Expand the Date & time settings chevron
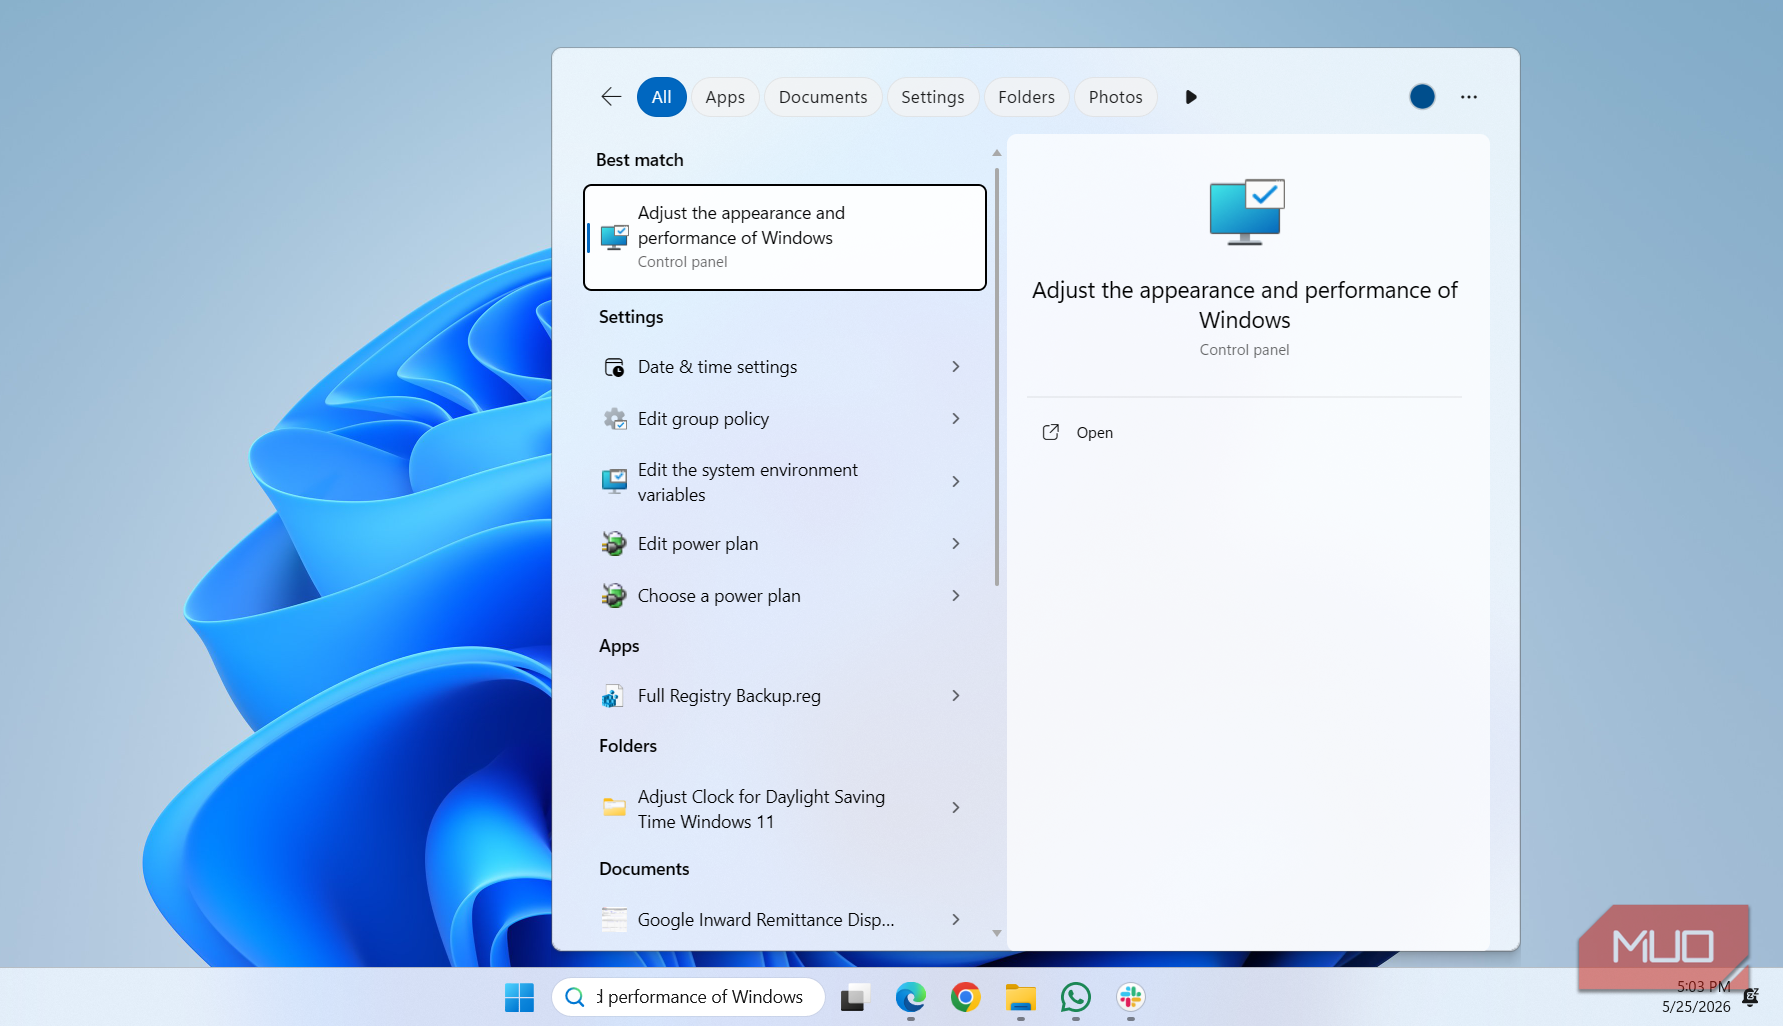 tap(956, 367)
